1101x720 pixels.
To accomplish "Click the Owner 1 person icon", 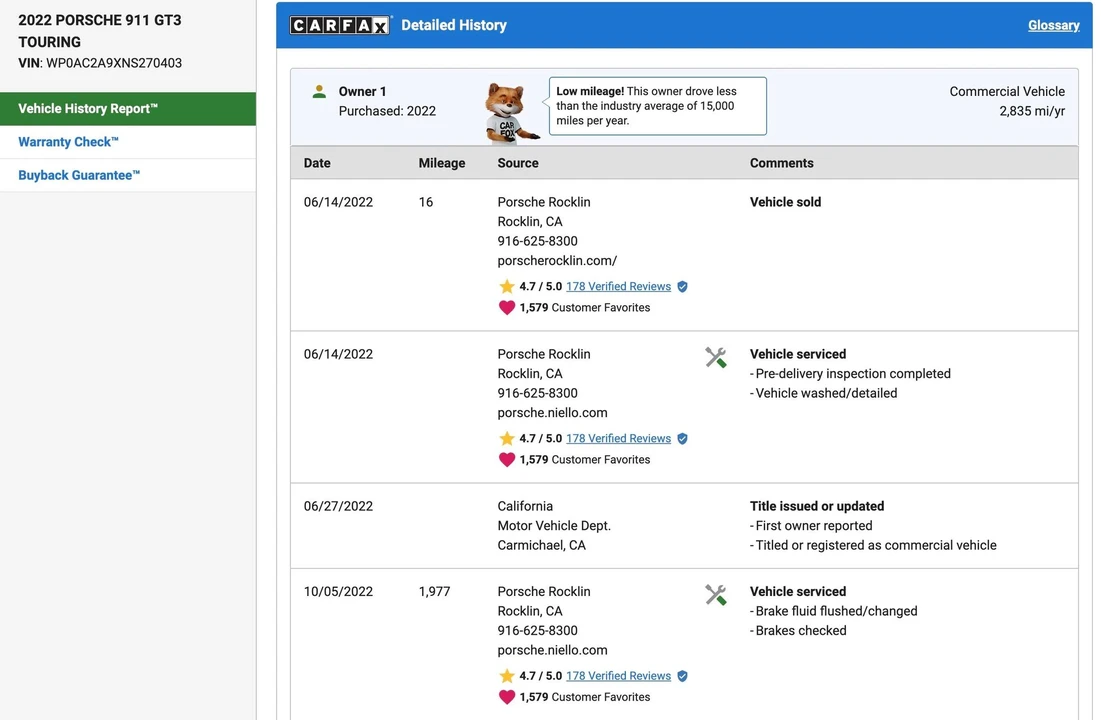I will 319,91.
